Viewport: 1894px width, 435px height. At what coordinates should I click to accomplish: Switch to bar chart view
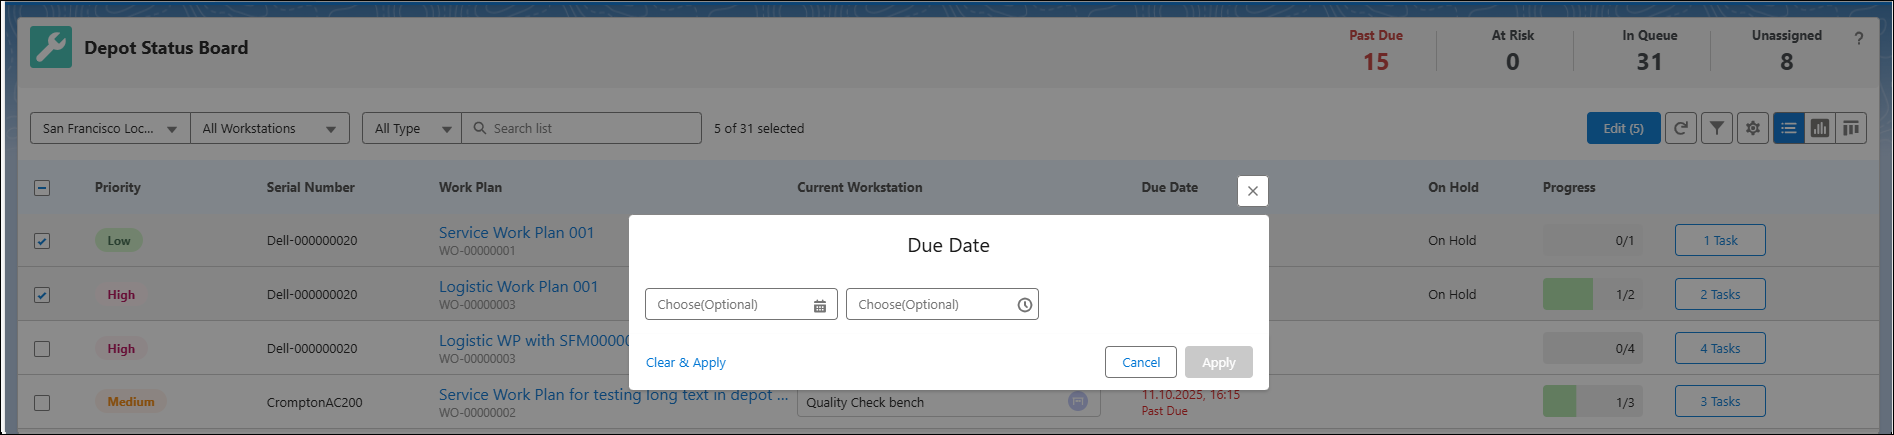tap(1820, 128)
